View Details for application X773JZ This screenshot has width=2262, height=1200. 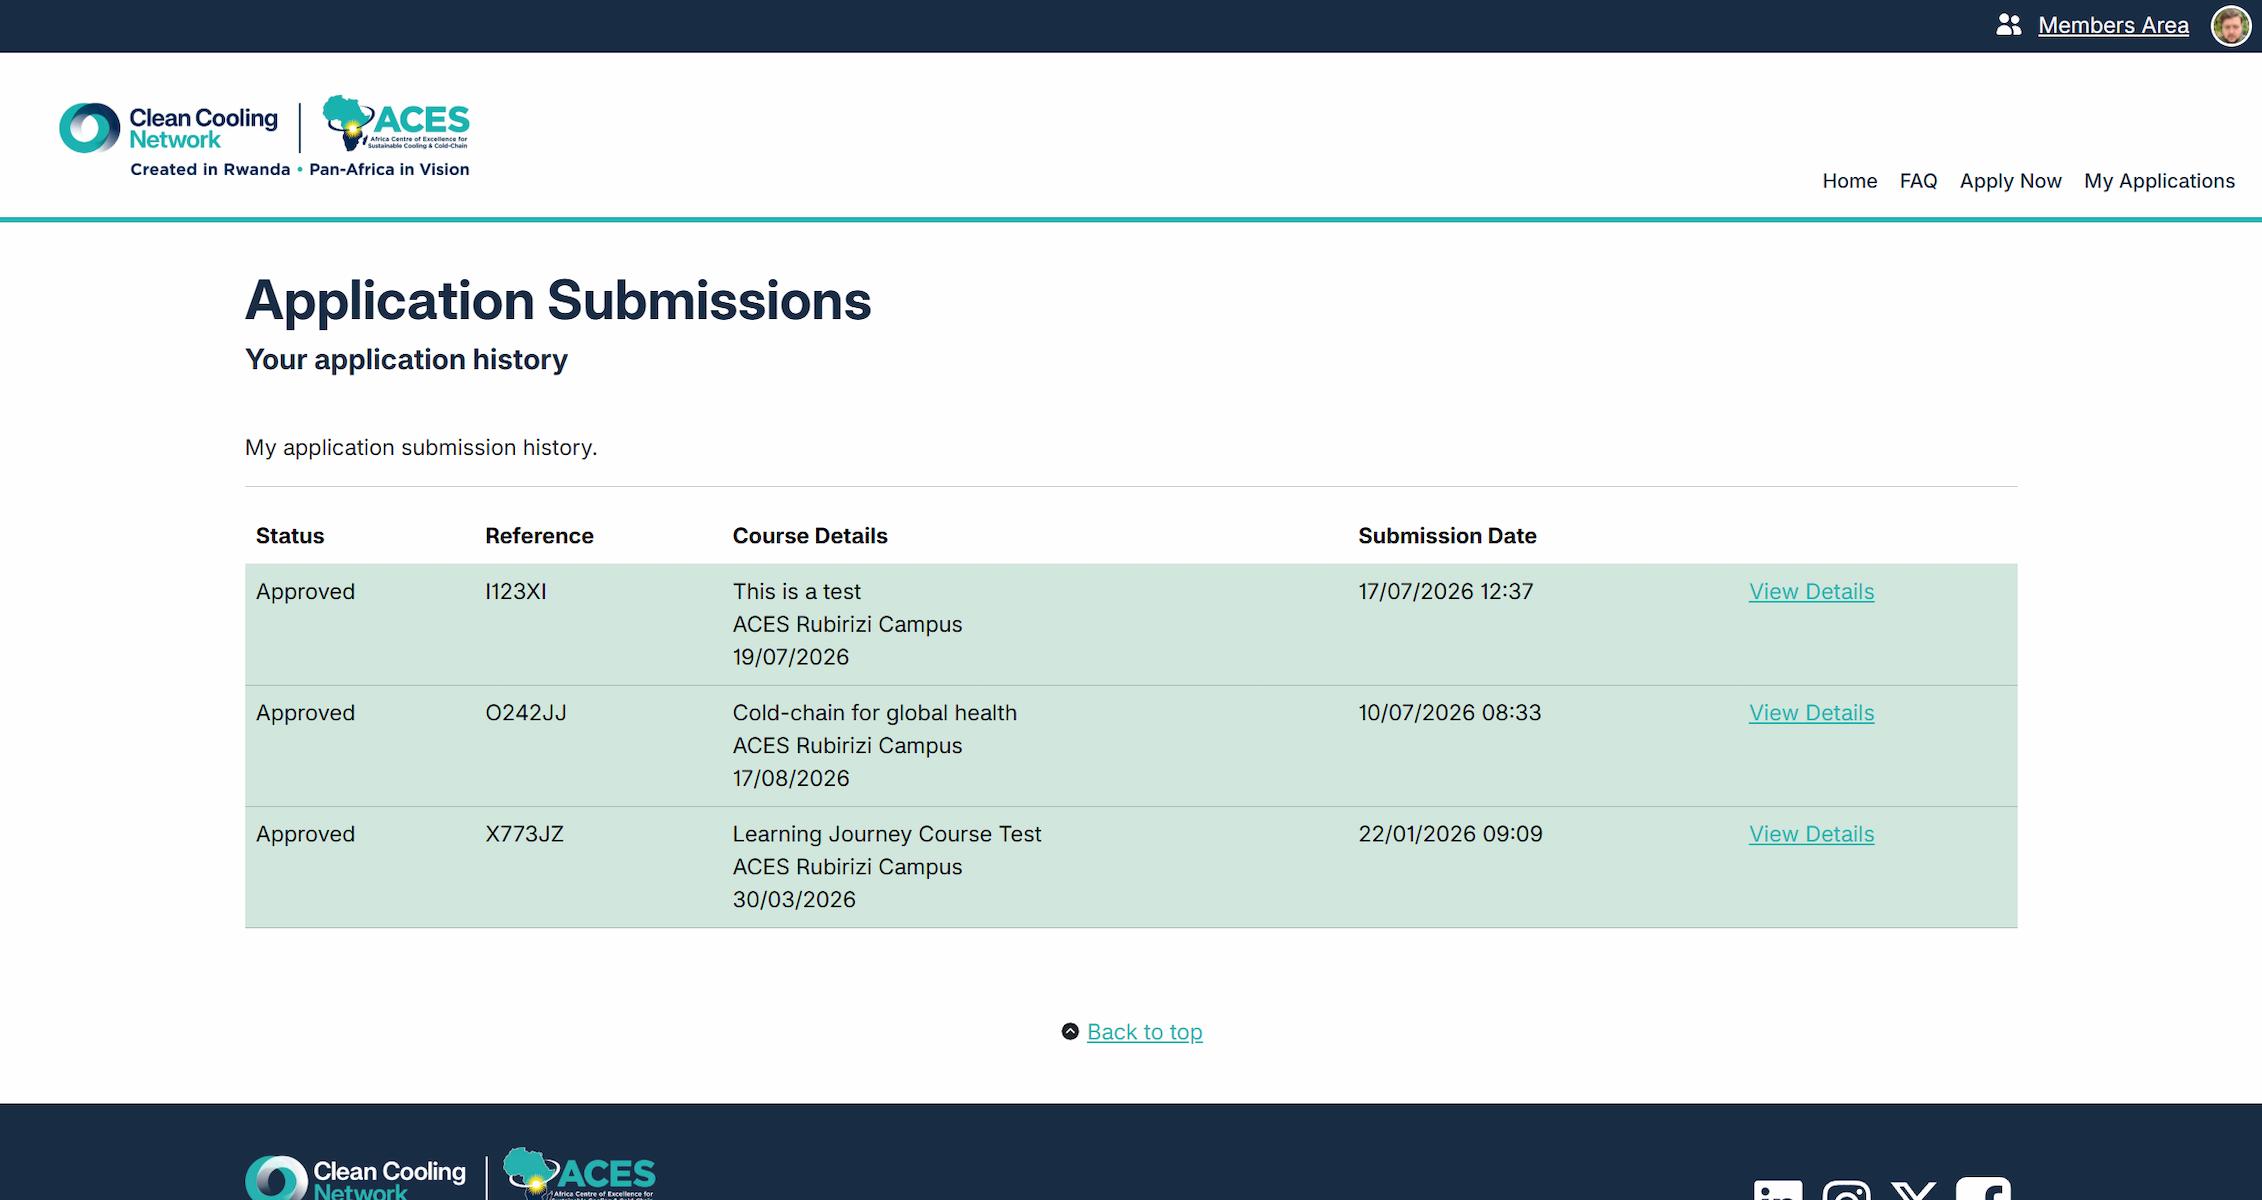pos(1811,833)
